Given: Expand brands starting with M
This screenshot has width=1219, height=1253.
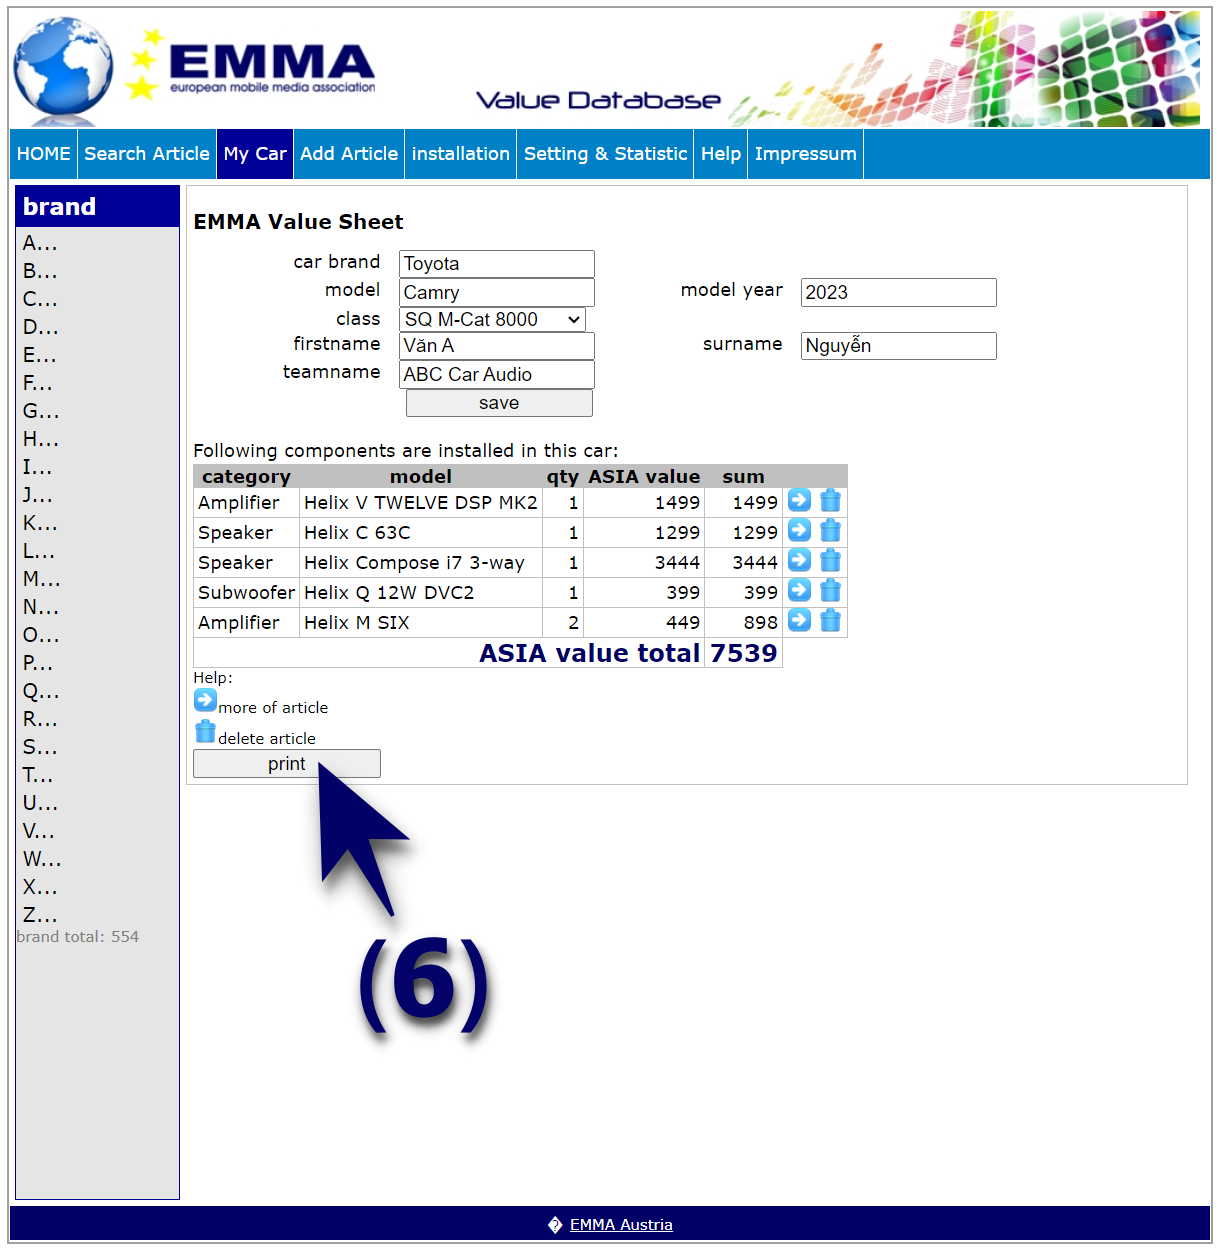Looking at the screenshot, I should tap(42, 579).
